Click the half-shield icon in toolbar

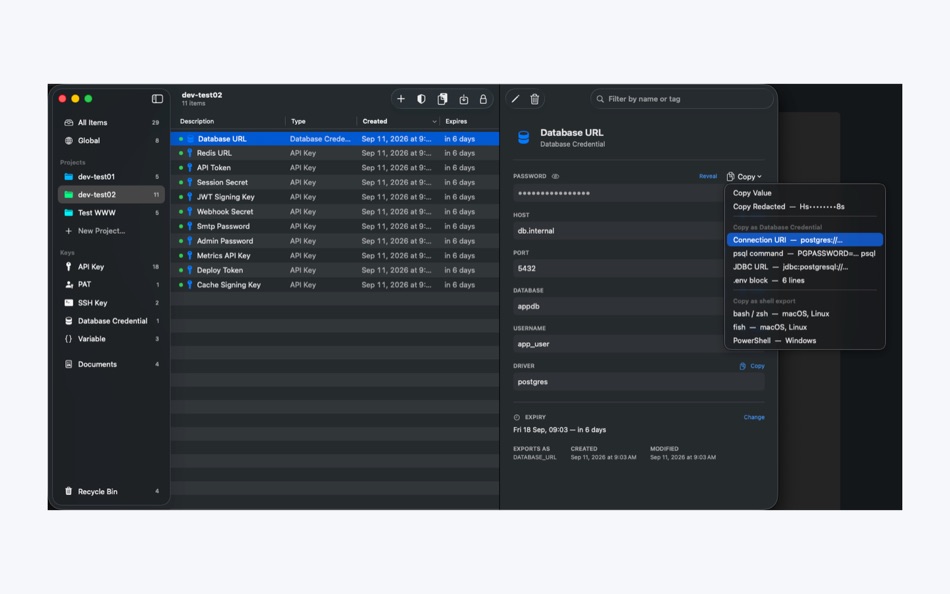coord(421,99)
